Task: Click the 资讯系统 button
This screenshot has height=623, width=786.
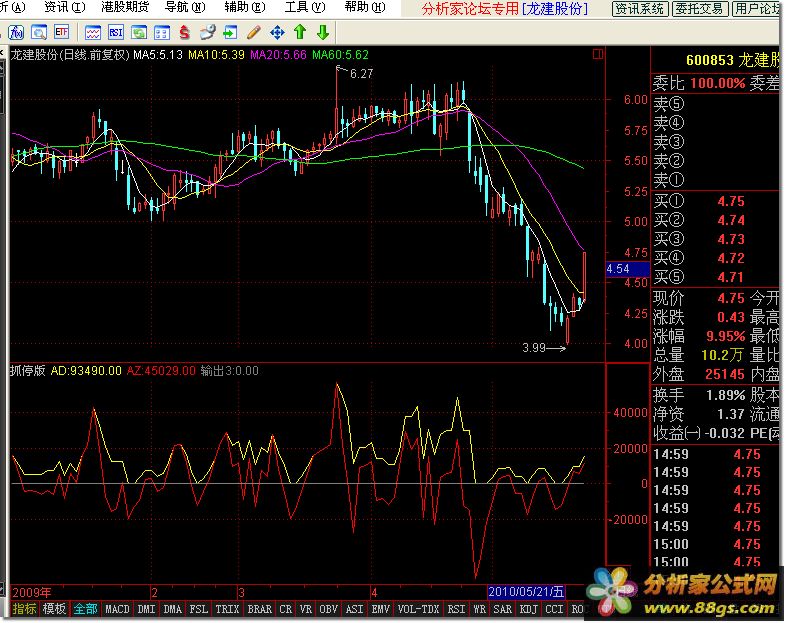Action: pos(640,9)
